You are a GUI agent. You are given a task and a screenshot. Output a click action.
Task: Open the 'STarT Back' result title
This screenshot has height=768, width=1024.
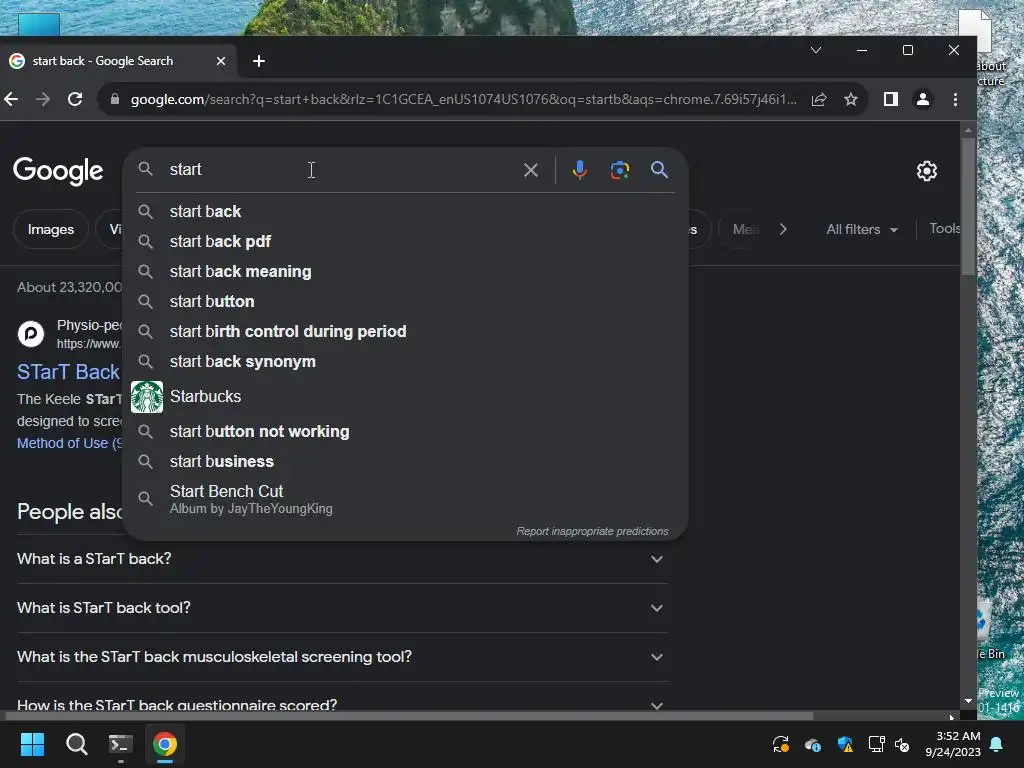pos(69,372)
